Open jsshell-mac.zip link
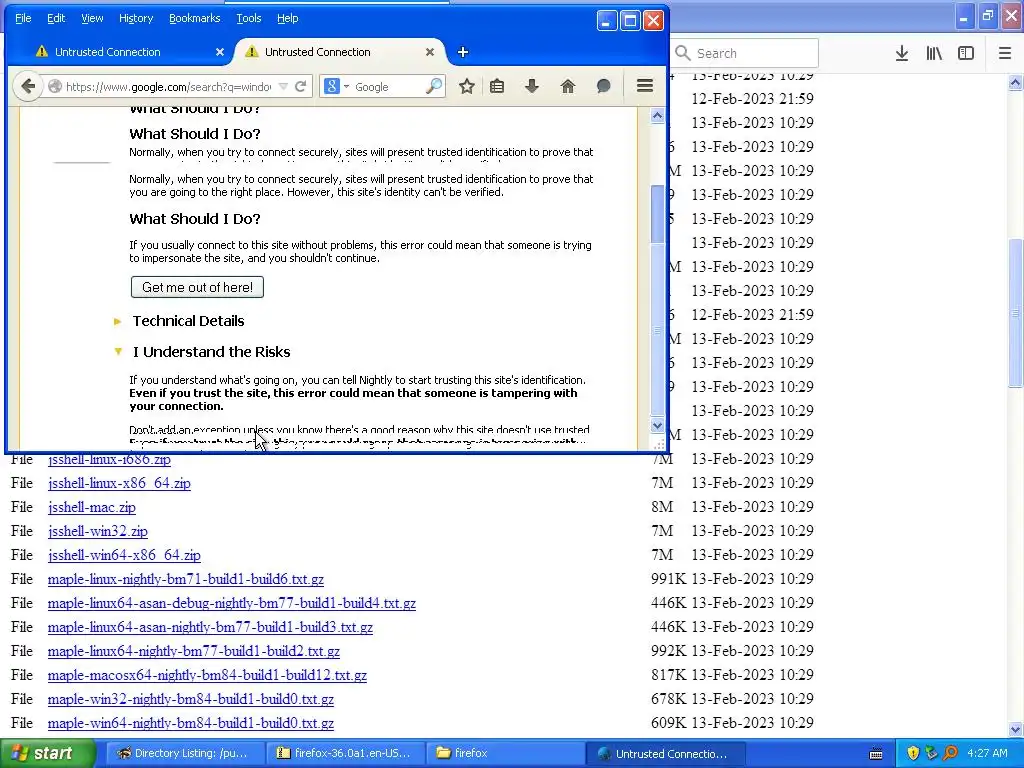 [x=91, y=507]
